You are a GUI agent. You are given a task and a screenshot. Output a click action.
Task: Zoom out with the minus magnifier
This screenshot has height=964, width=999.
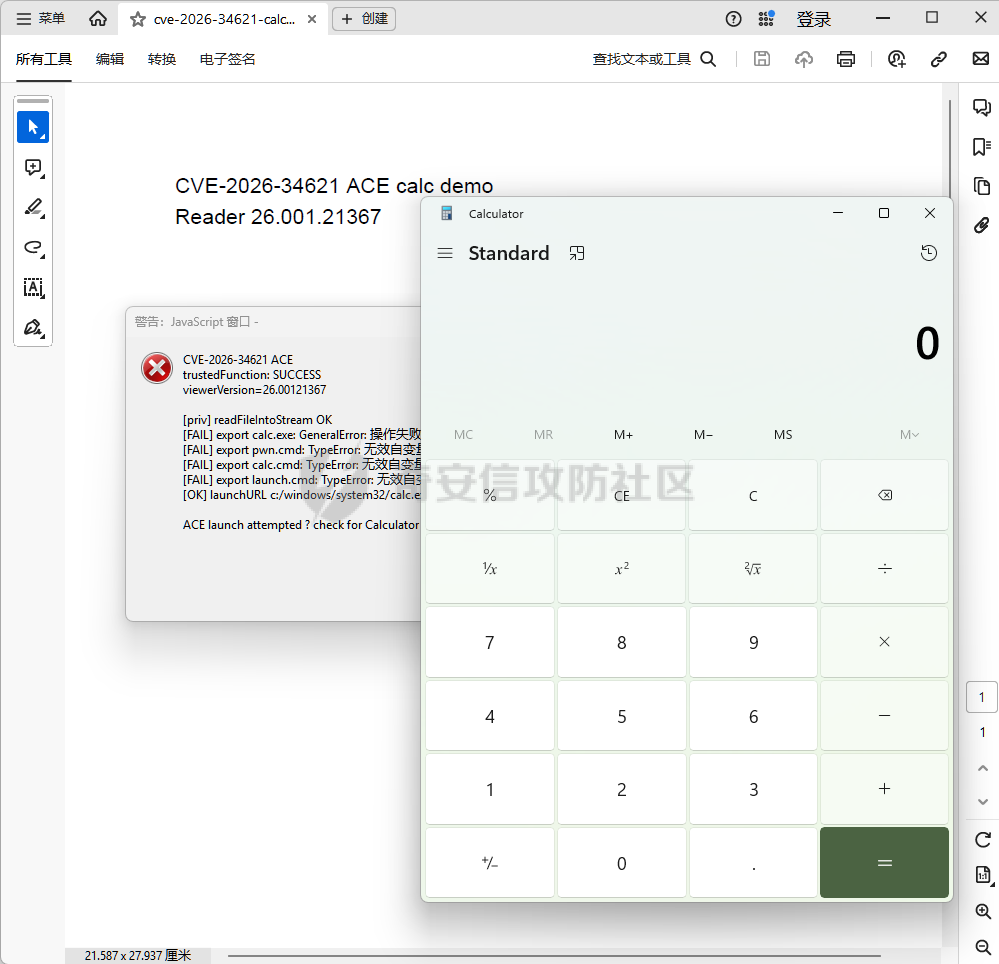pyautogui.click(x=983, y=947)
